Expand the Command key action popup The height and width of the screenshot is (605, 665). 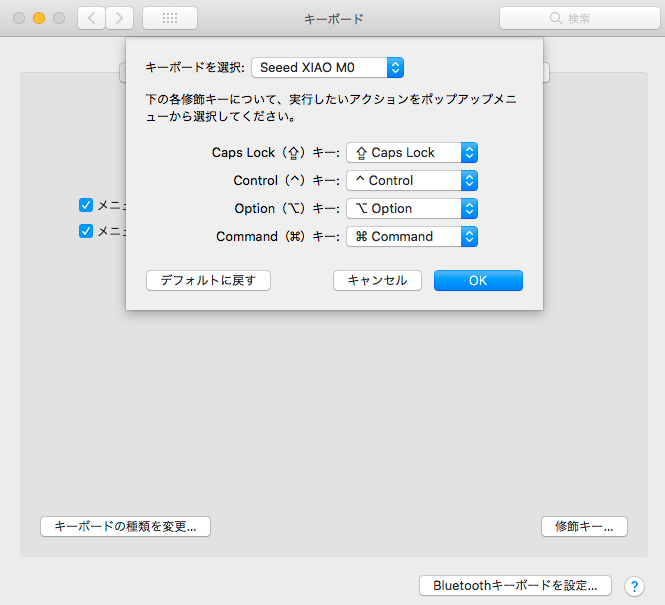[x=411, y=236]
